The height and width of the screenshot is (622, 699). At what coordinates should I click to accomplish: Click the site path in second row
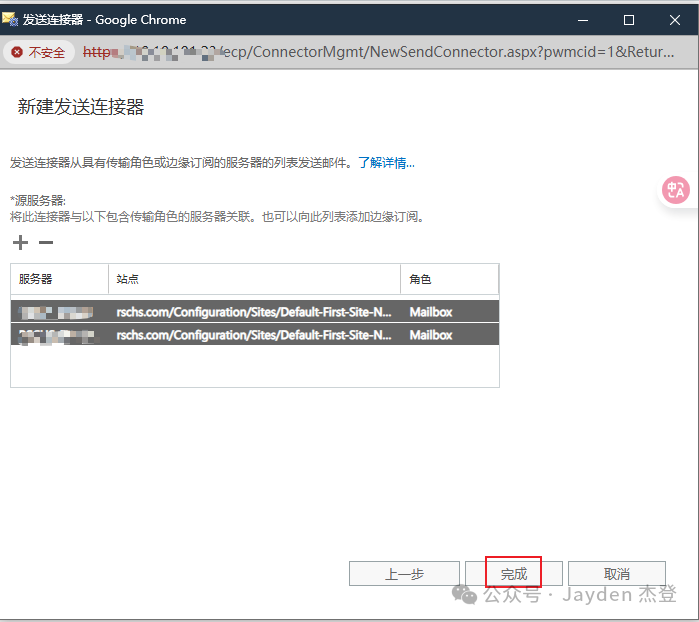click(253, 335)
